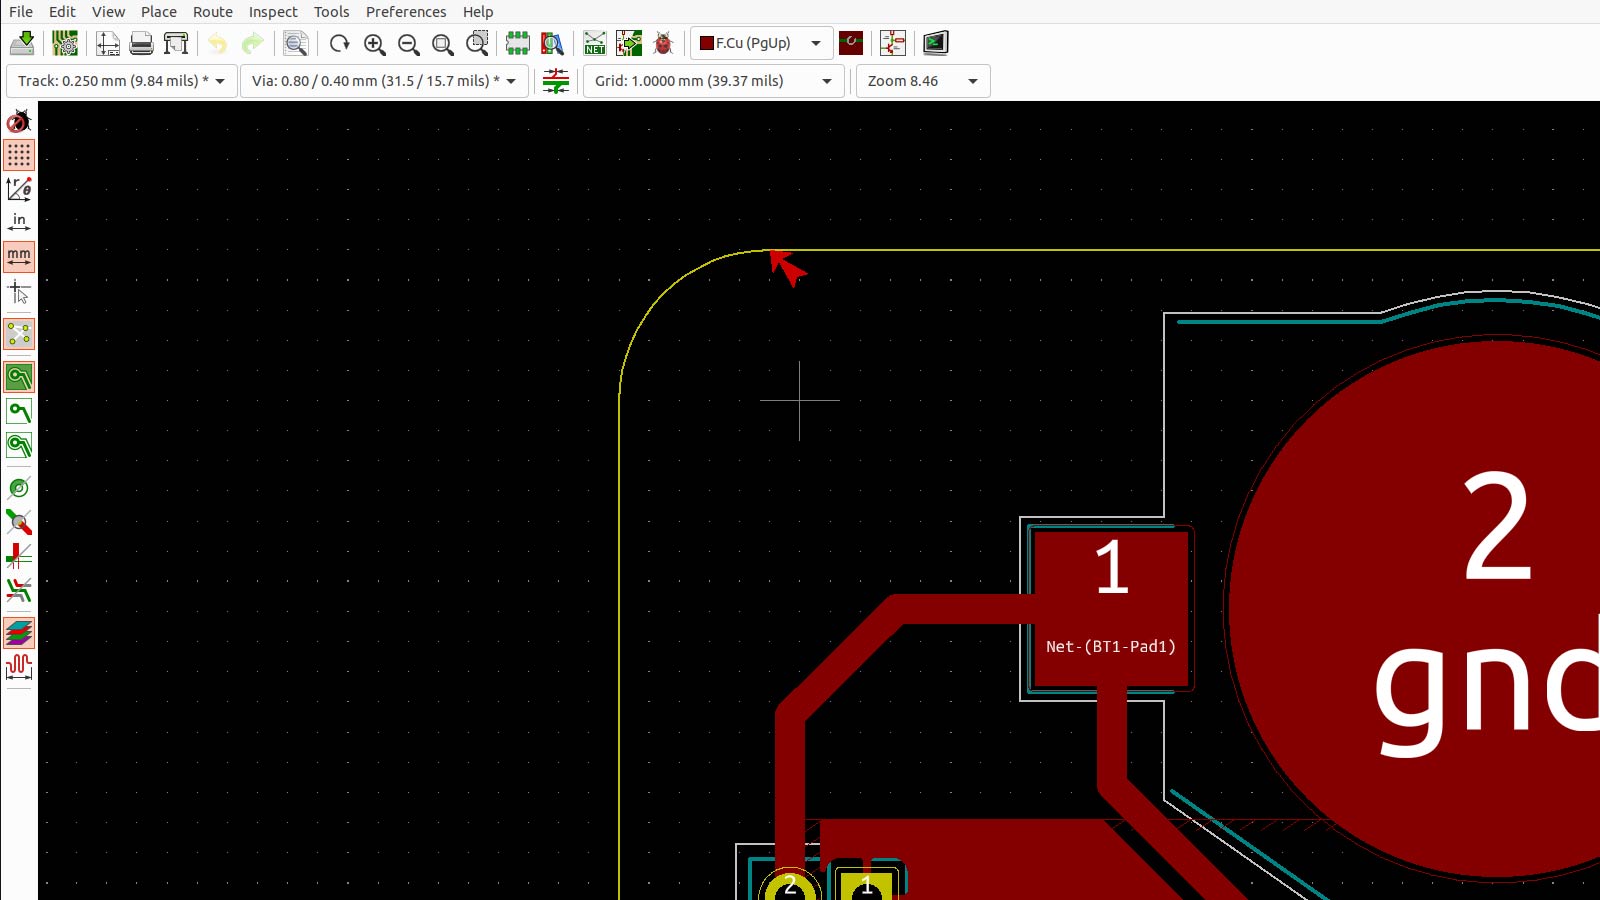Select pad 1 labeled Net-(BT1-Pad1)
1600x900 pixels.
click(1111, 608)
